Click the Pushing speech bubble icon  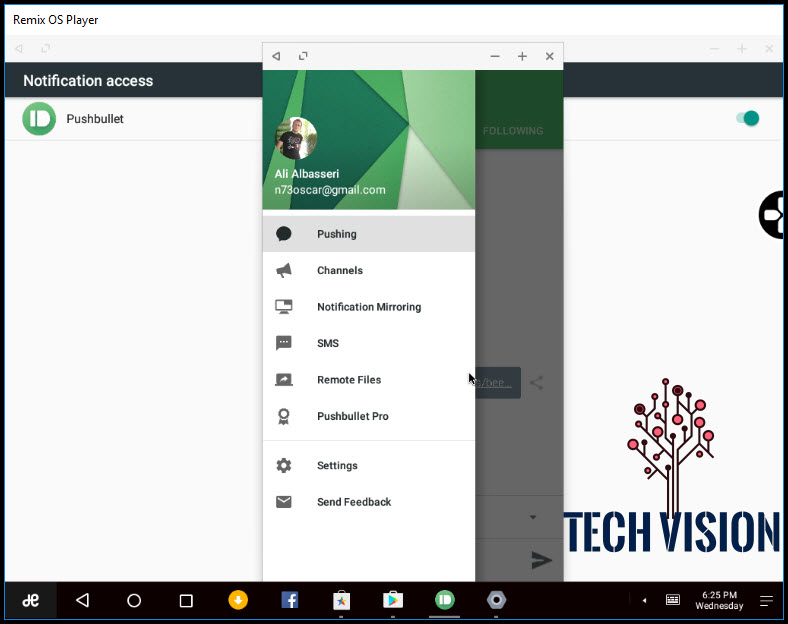[283, 234]
